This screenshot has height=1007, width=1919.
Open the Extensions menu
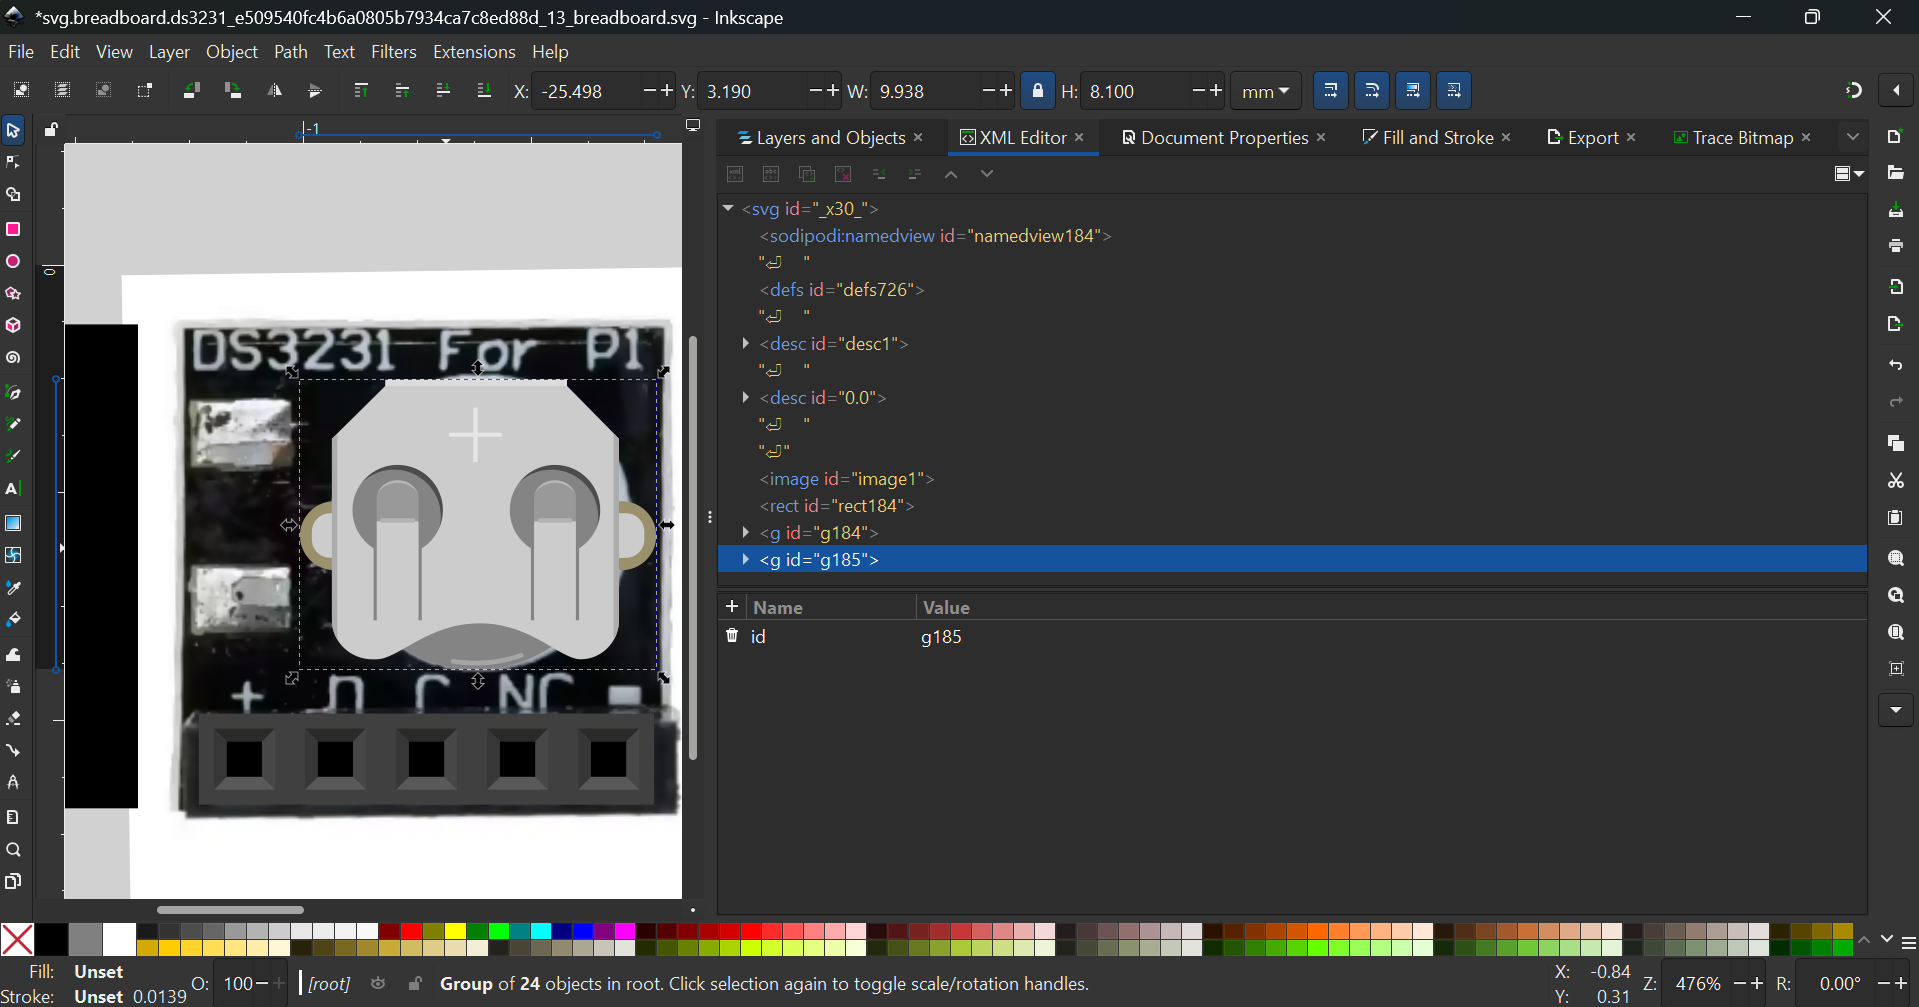pyautogui.click(x=474, y=52)
